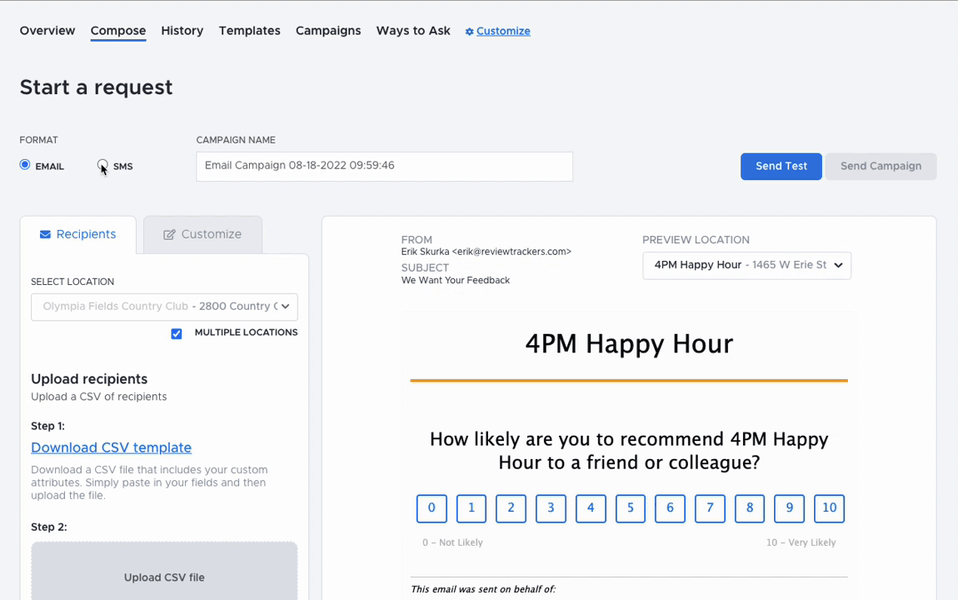The height and width of the screenshot is (600, 958).
Task: Switch to the Recipients panel tab
Action: point(78,235)
